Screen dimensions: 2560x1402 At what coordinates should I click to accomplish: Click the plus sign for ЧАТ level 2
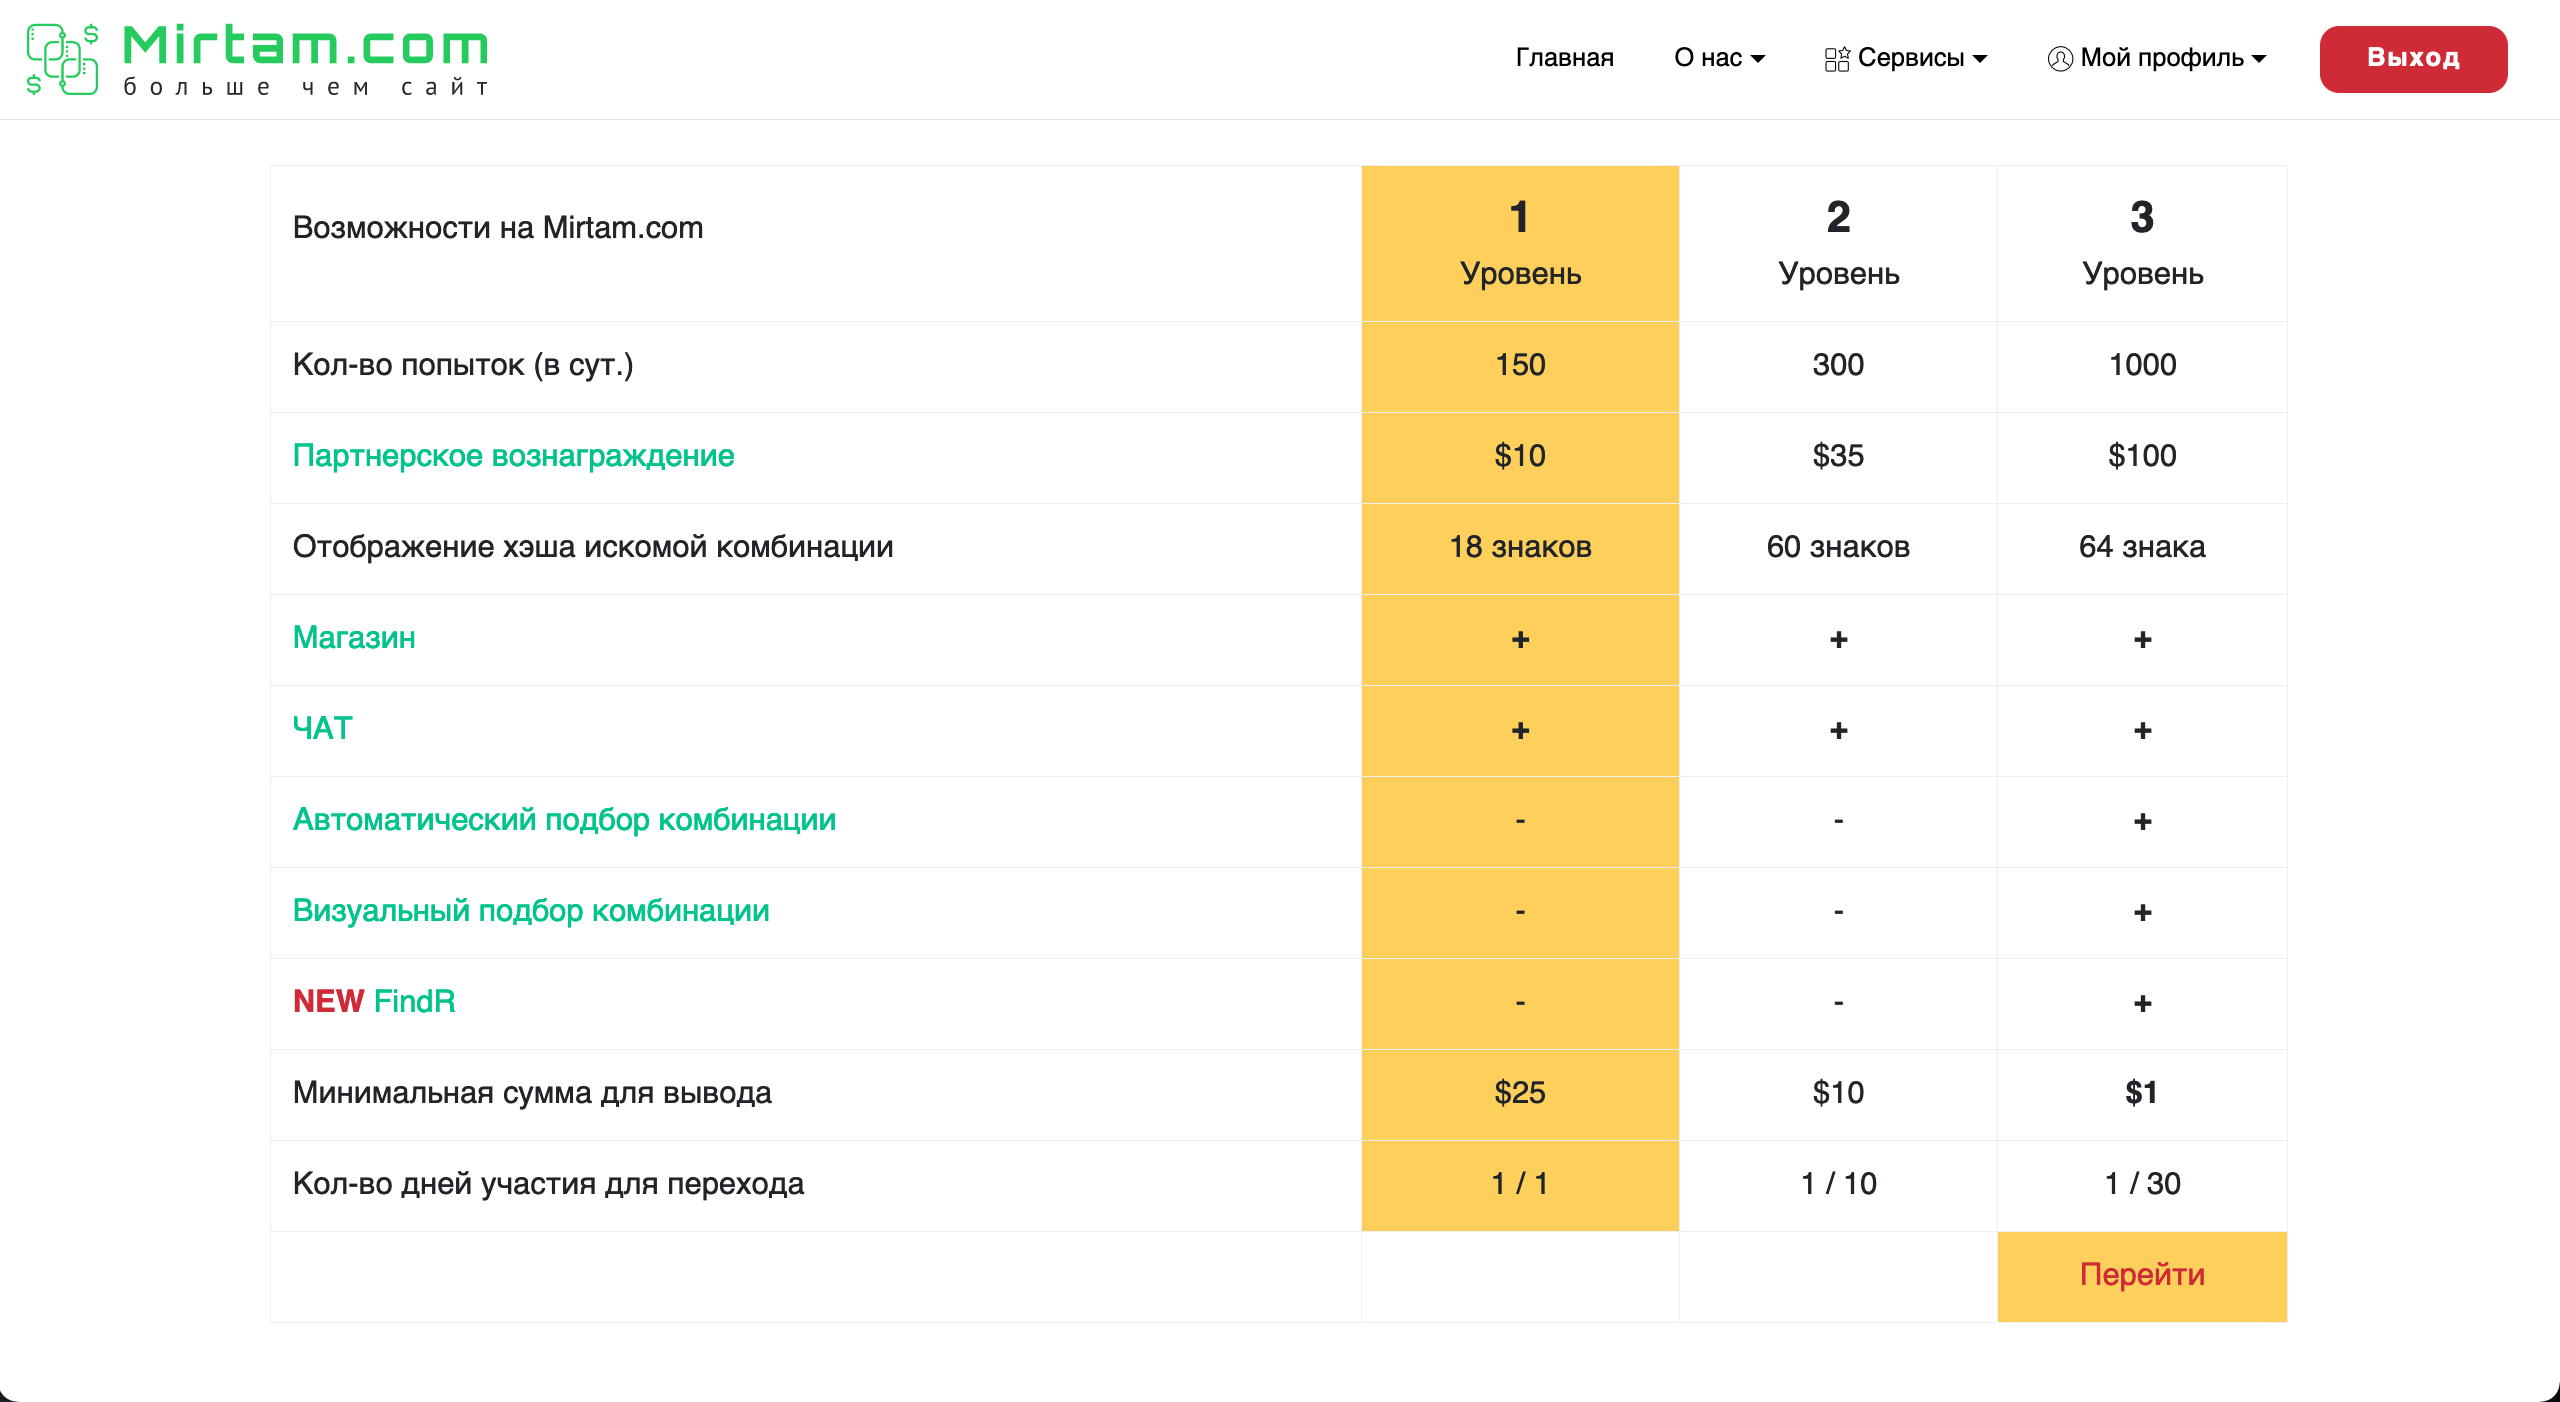click(x=1838, y=730)
